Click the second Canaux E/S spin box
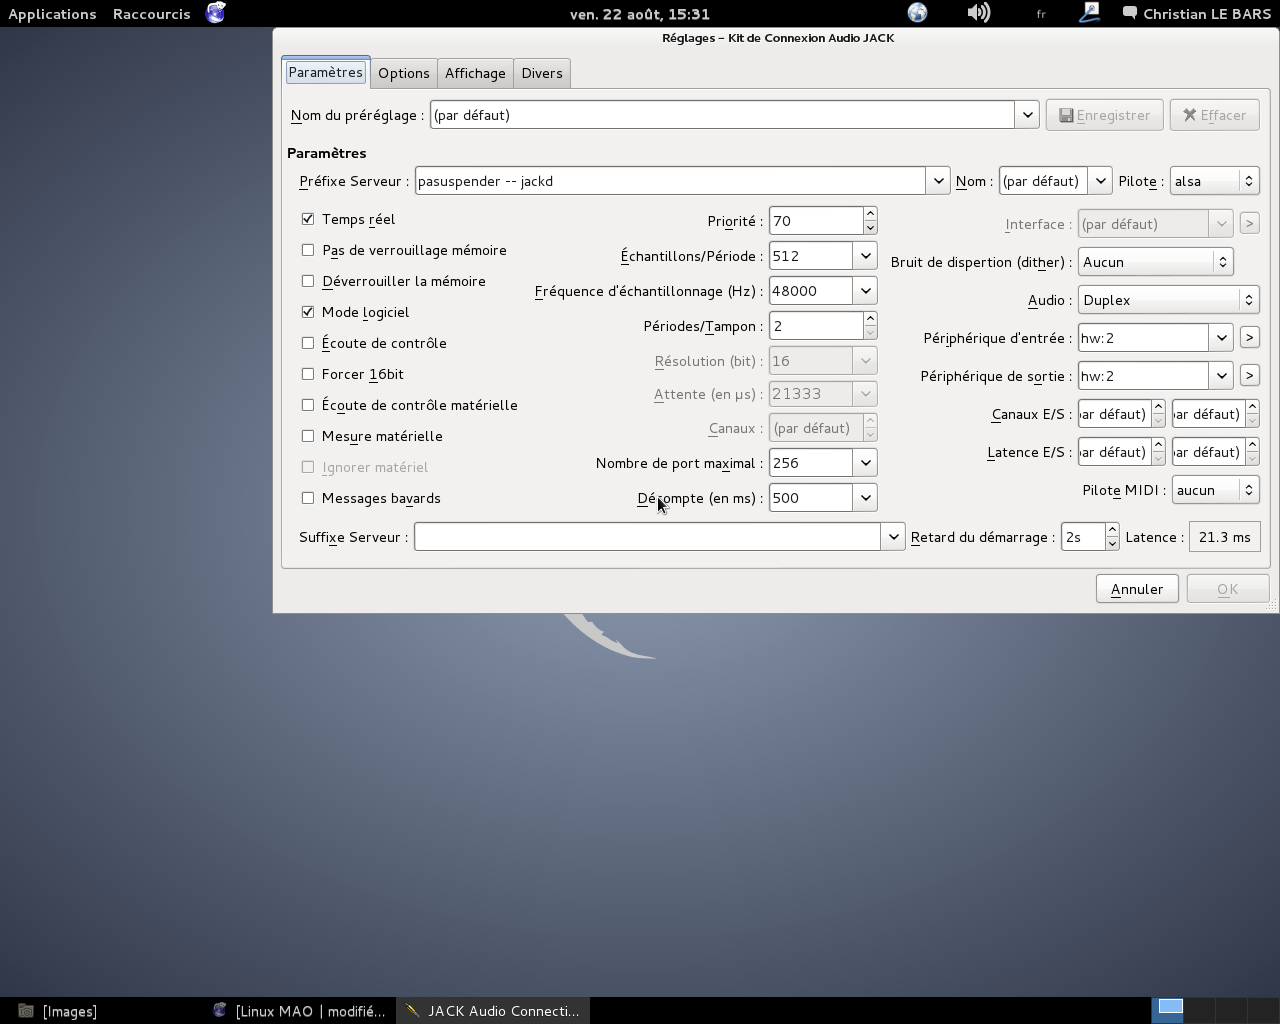The width and height of the screenshot is (1280, 1024). click(1215, 414)
